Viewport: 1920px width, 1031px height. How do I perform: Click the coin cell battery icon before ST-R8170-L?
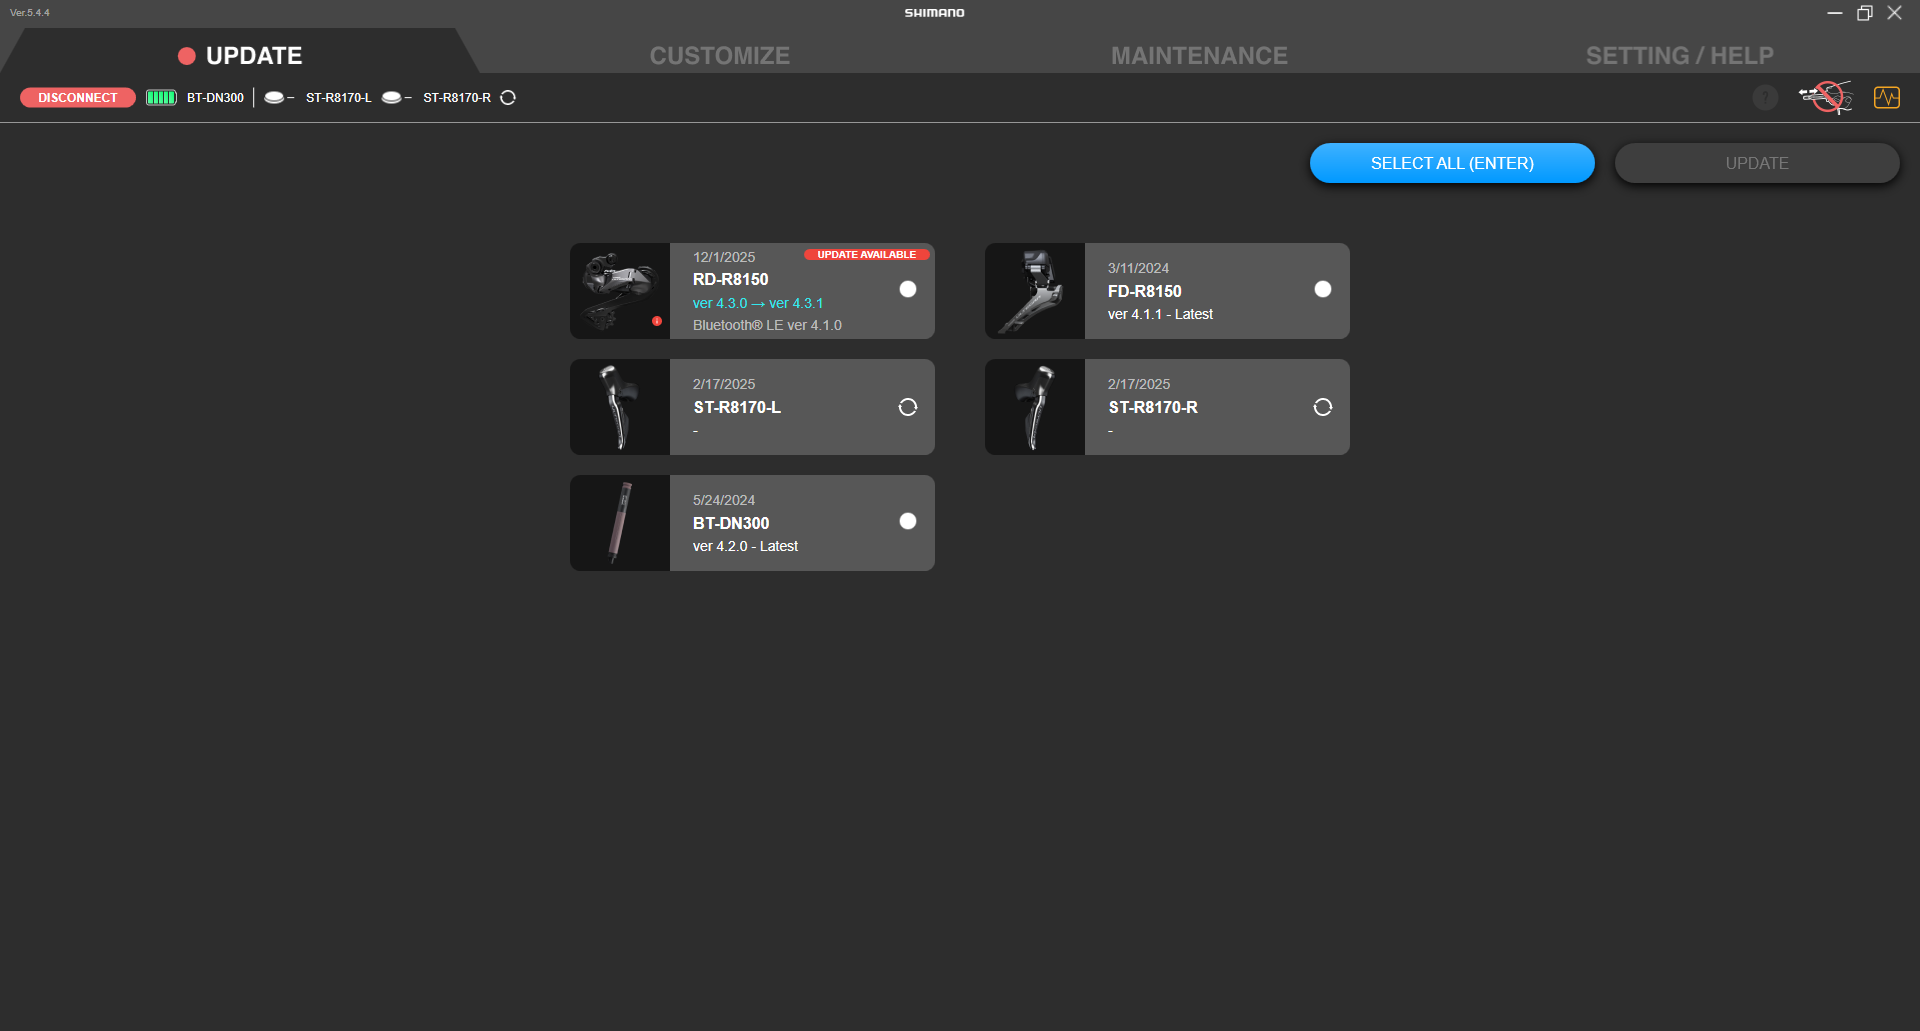pos(274,98)
